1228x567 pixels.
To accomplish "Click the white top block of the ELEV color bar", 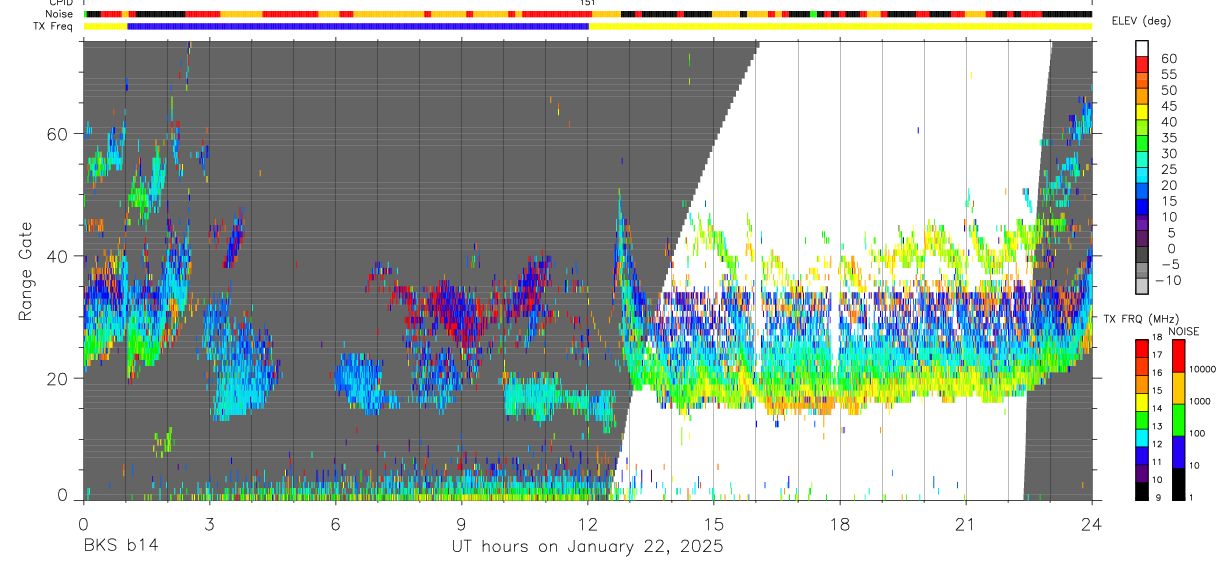I will (1143, 48).
